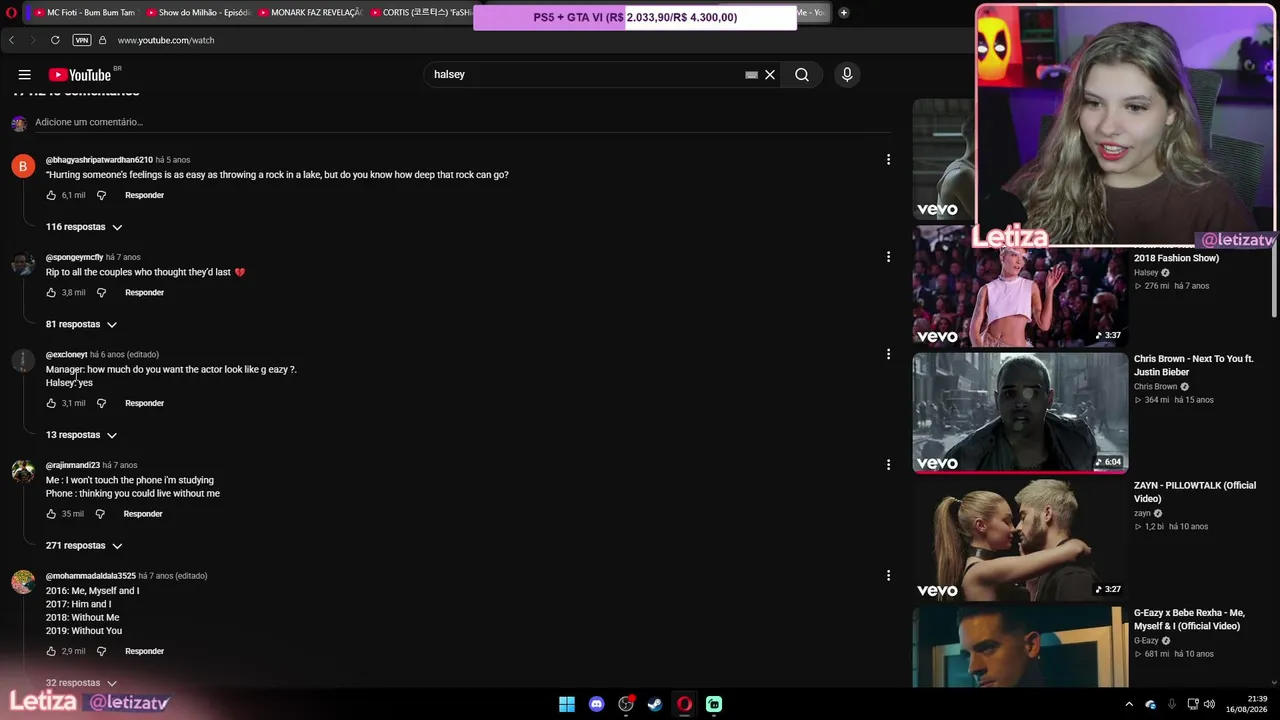Go back to the previous page
Screen dimensions: 1280x720
click(12, 40)
